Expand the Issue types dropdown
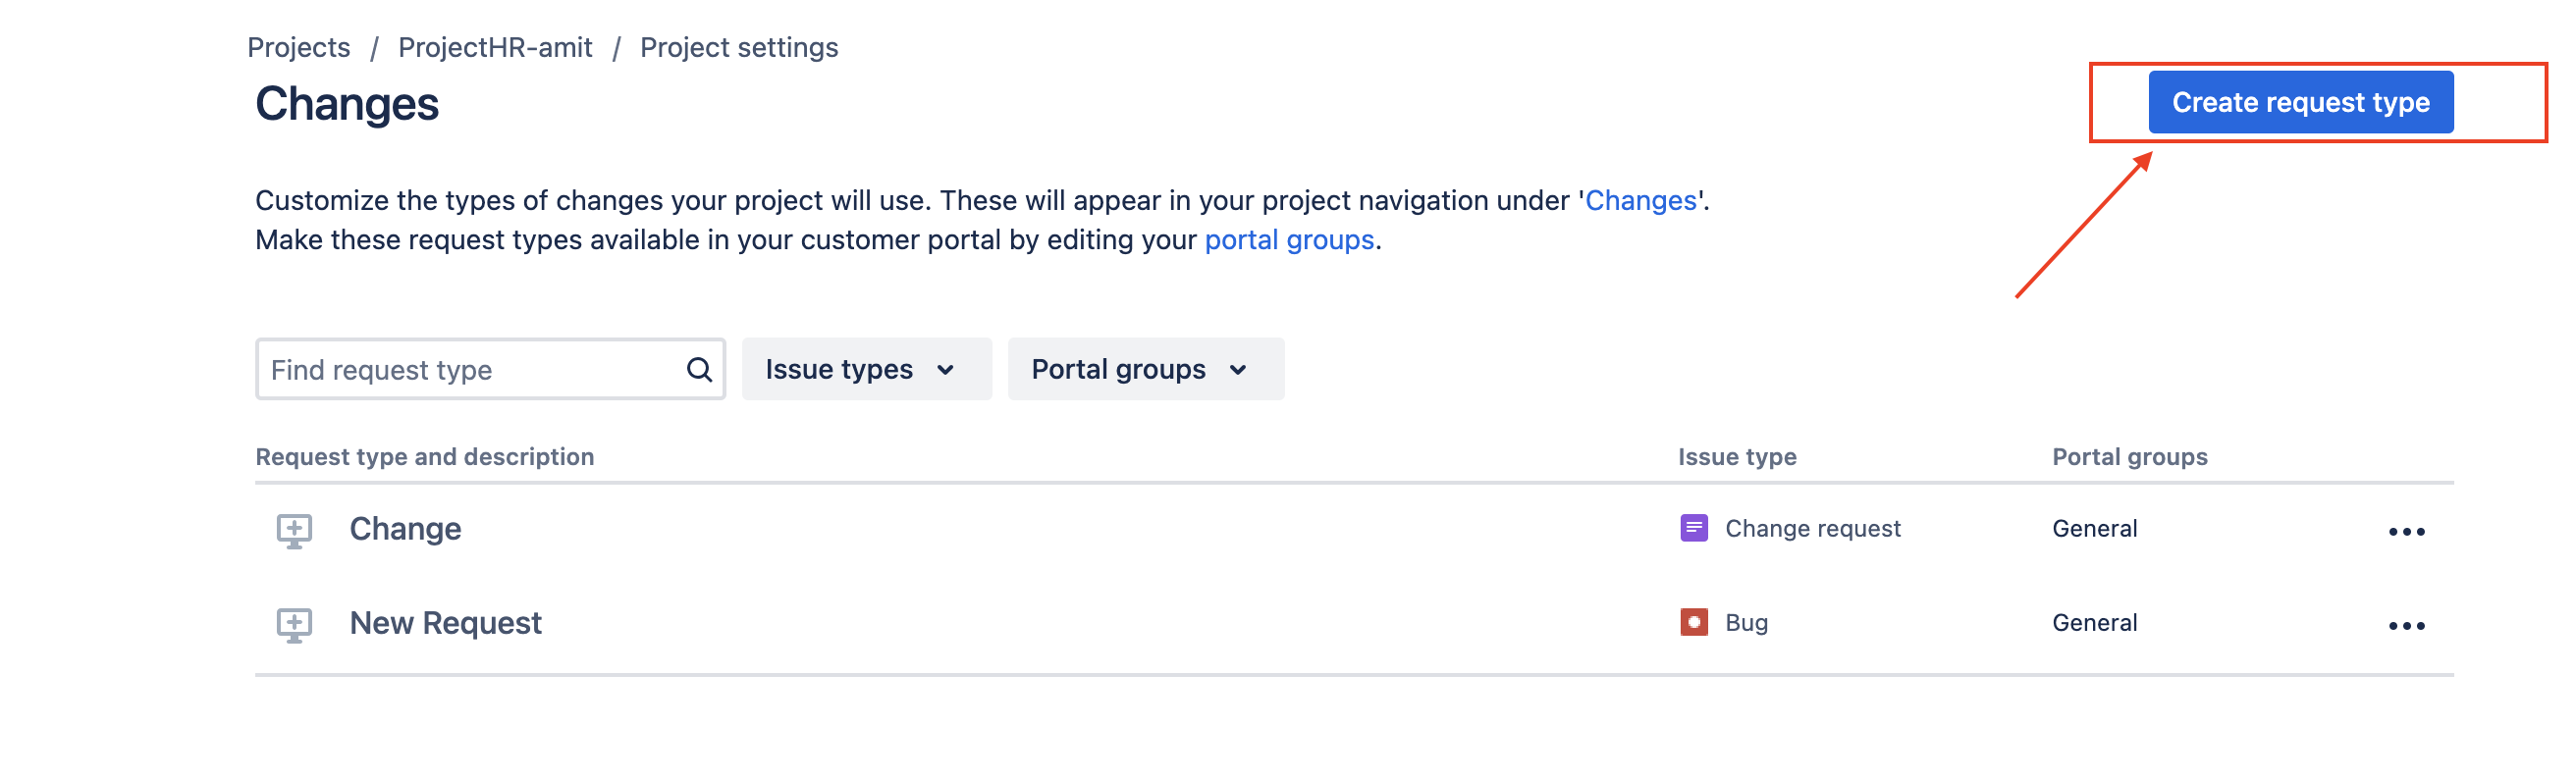 pyautogui.click(x=865, y=370)
